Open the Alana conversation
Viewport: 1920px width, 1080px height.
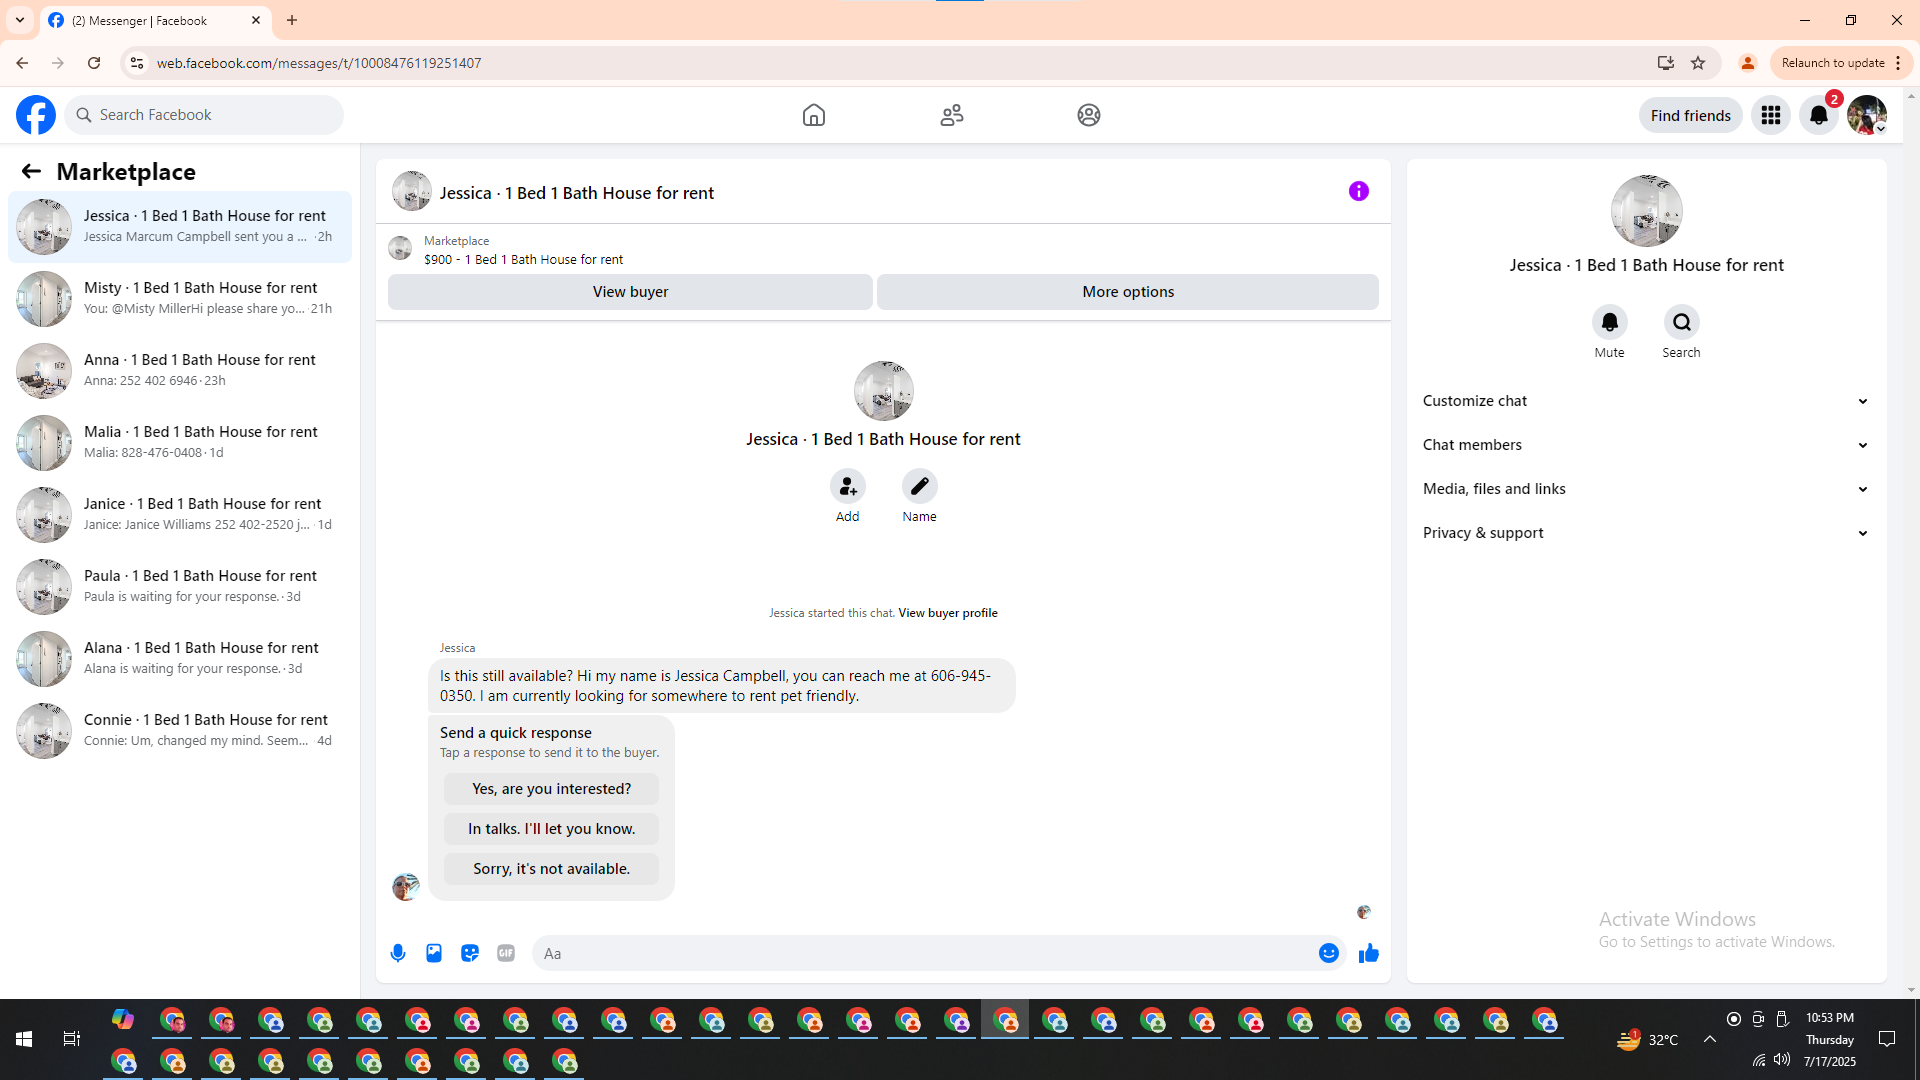[x=180, y=659]
